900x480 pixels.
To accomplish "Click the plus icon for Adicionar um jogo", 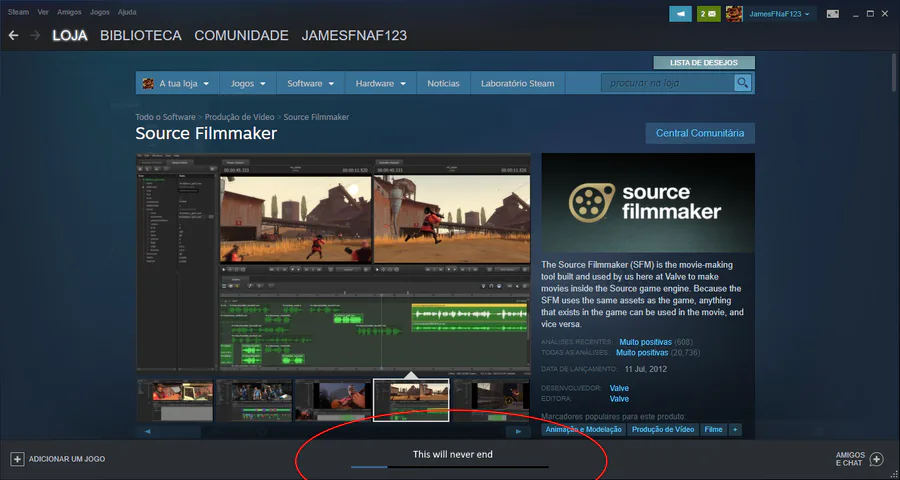I will (17, 459).
